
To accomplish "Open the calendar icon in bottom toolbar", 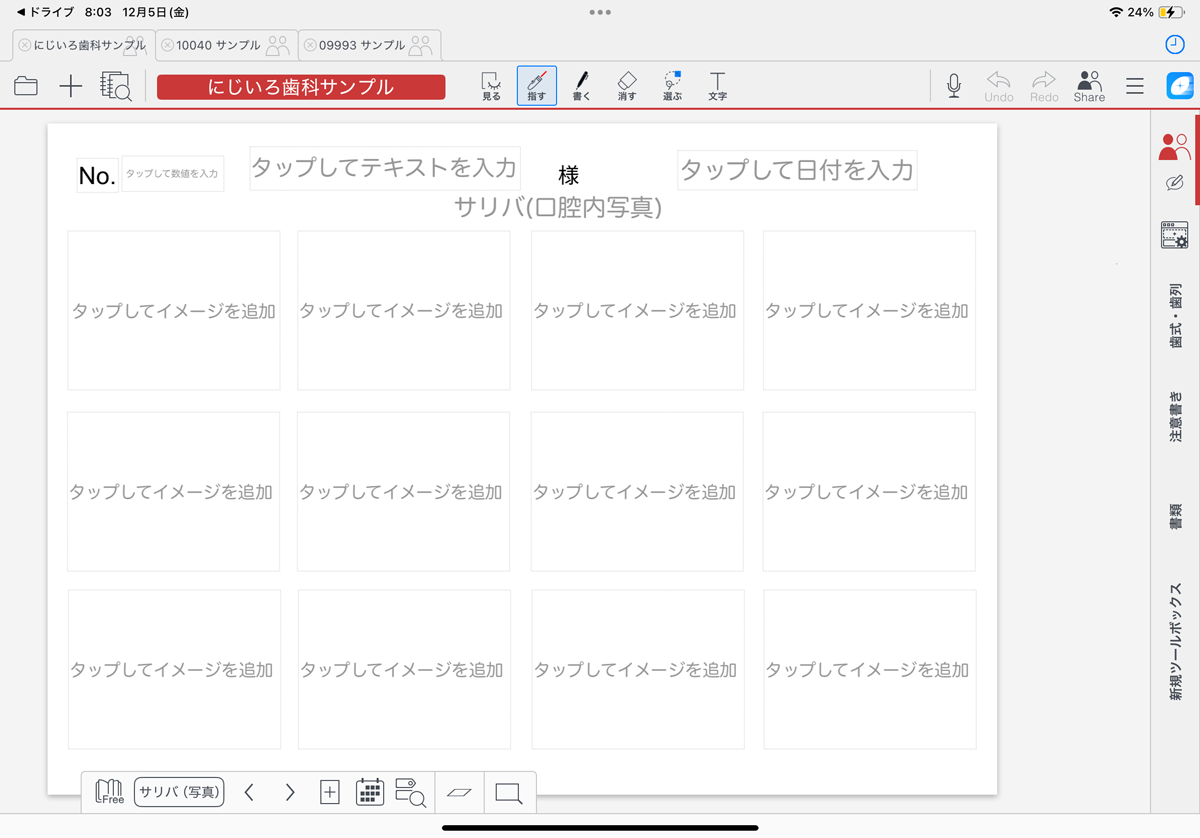I will pos(370,792).
